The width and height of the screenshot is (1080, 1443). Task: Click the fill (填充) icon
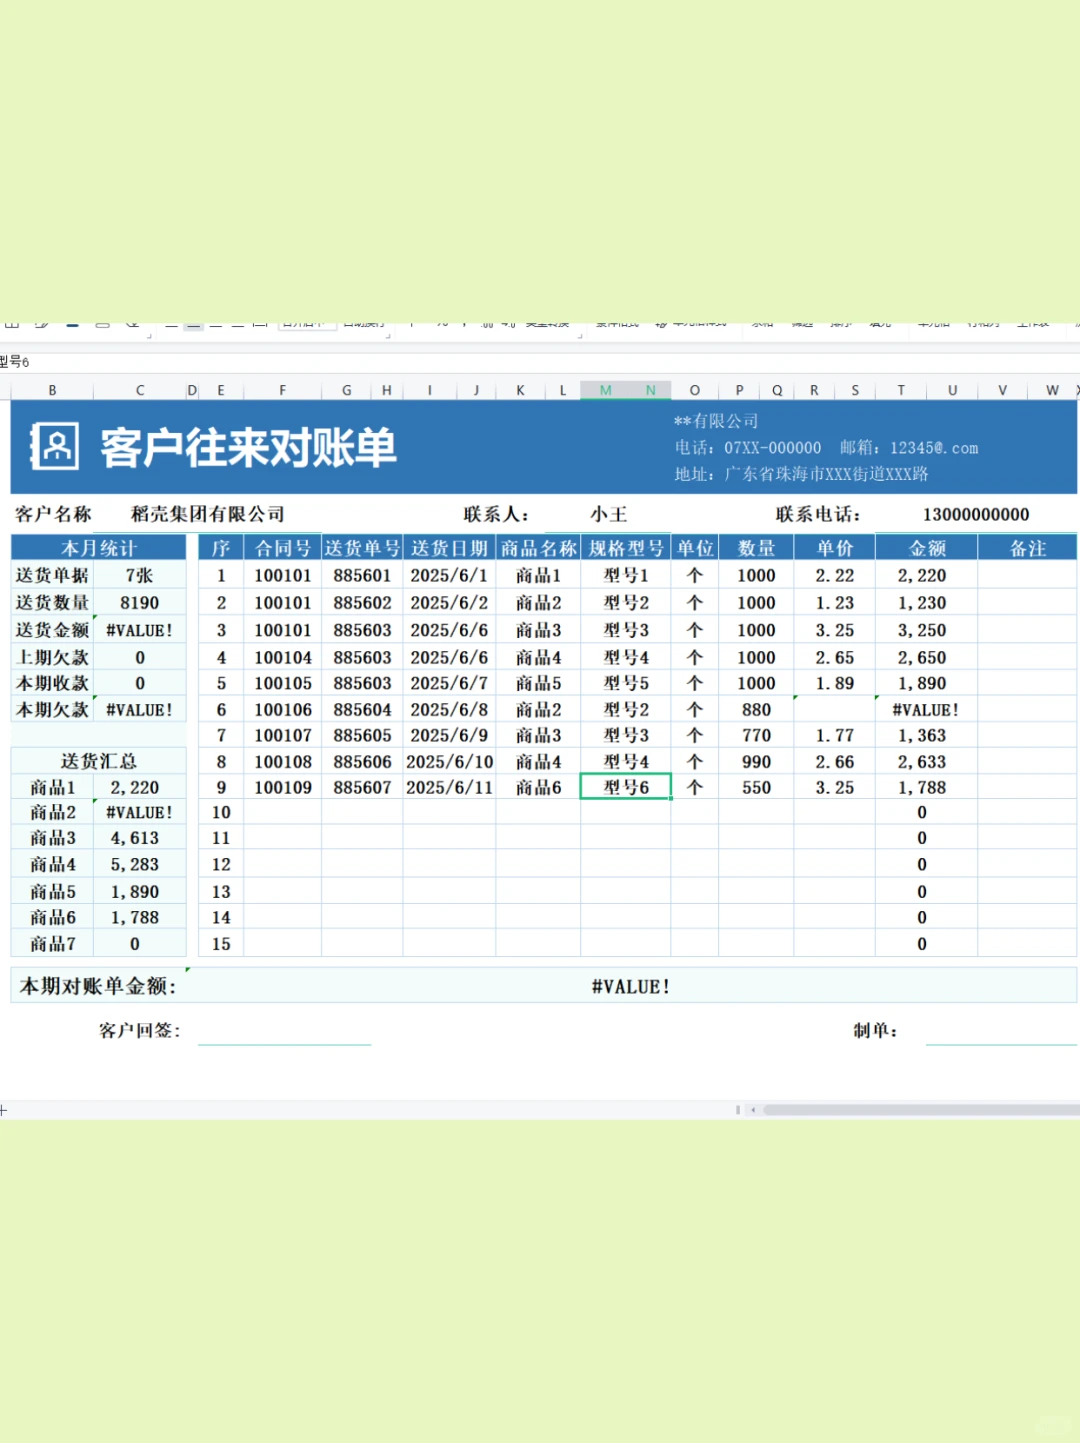click(x=880, y=323)
